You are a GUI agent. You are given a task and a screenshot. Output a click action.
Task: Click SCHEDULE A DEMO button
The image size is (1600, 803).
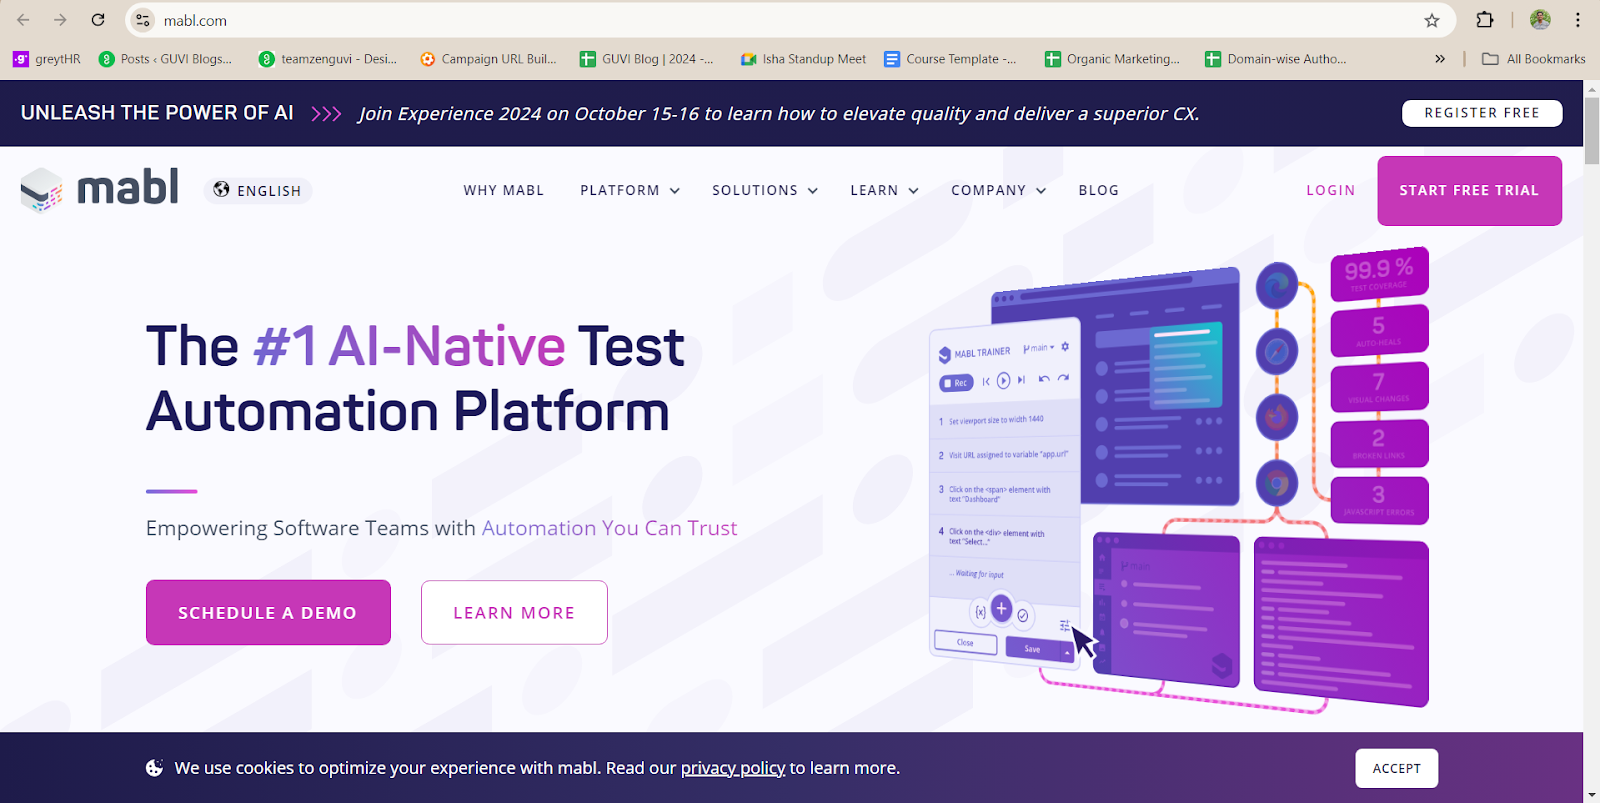[x=268, y=612]
